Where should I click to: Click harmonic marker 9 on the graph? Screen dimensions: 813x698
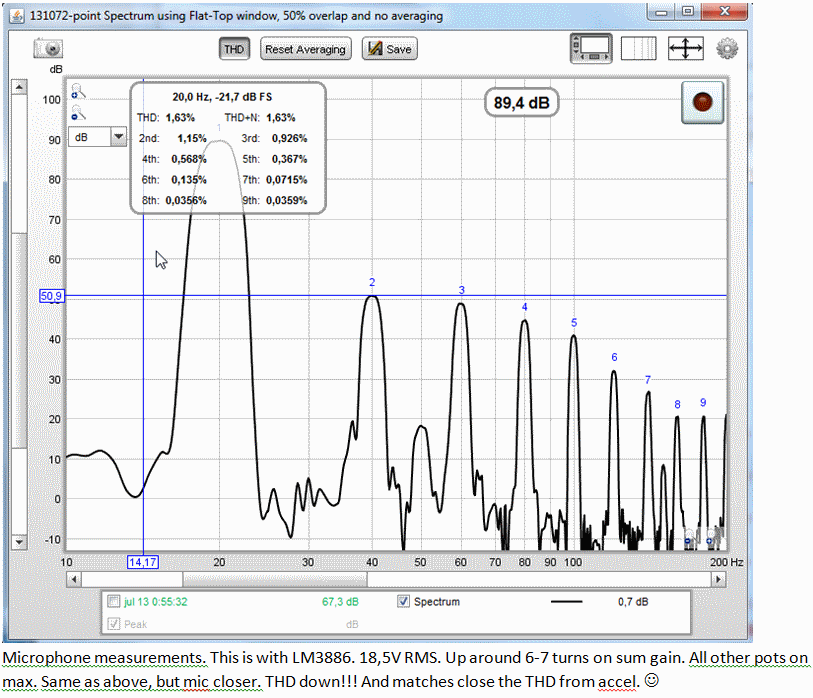[x=703, y=402]
